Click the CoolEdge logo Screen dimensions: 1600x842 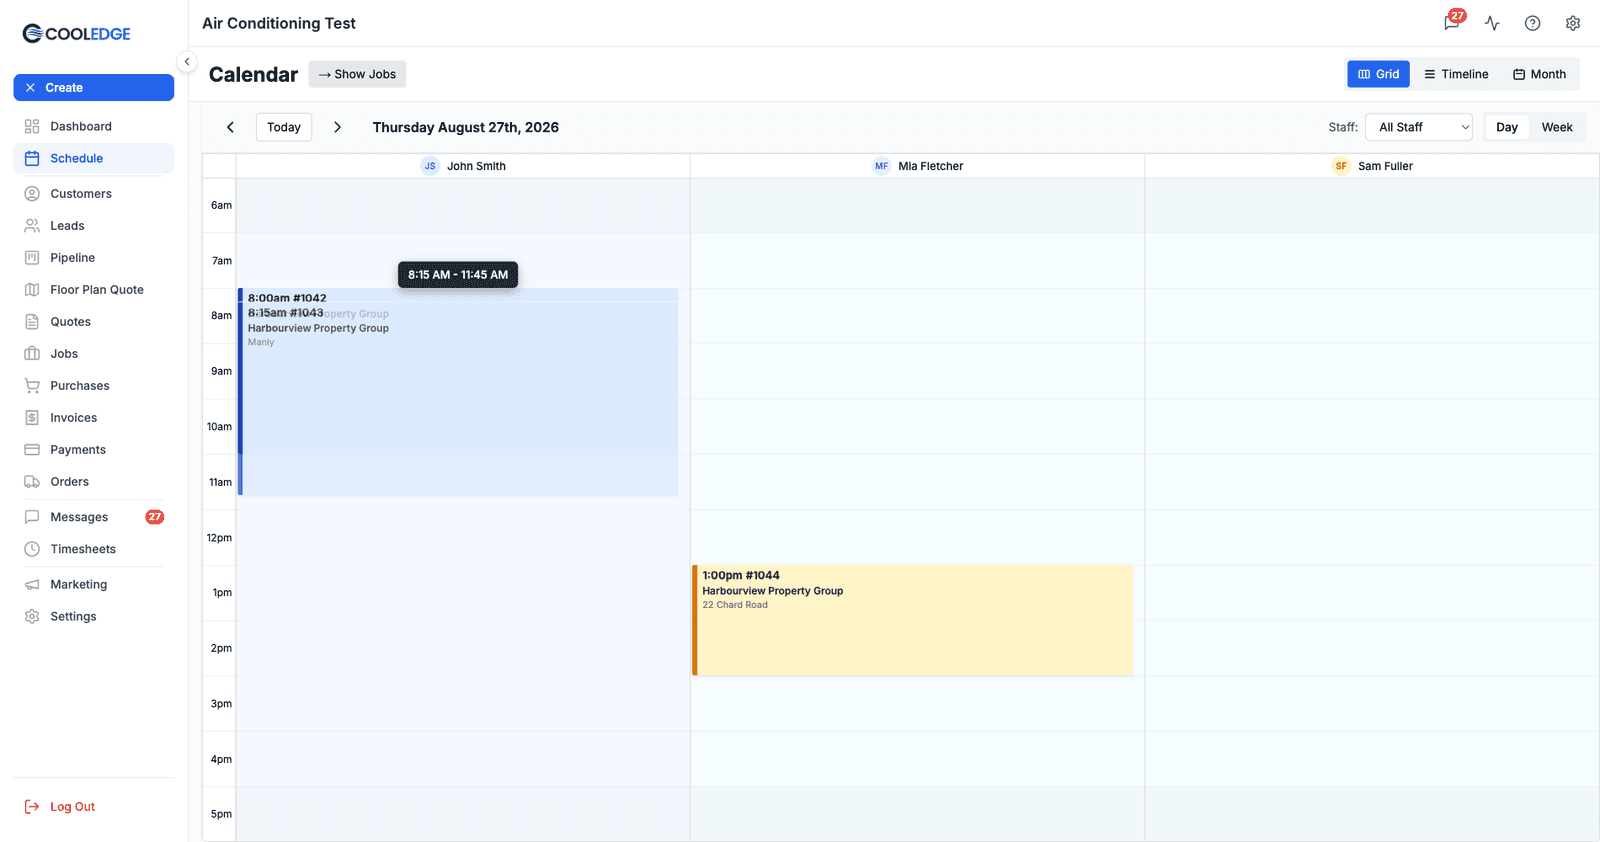tap(77, 34)
